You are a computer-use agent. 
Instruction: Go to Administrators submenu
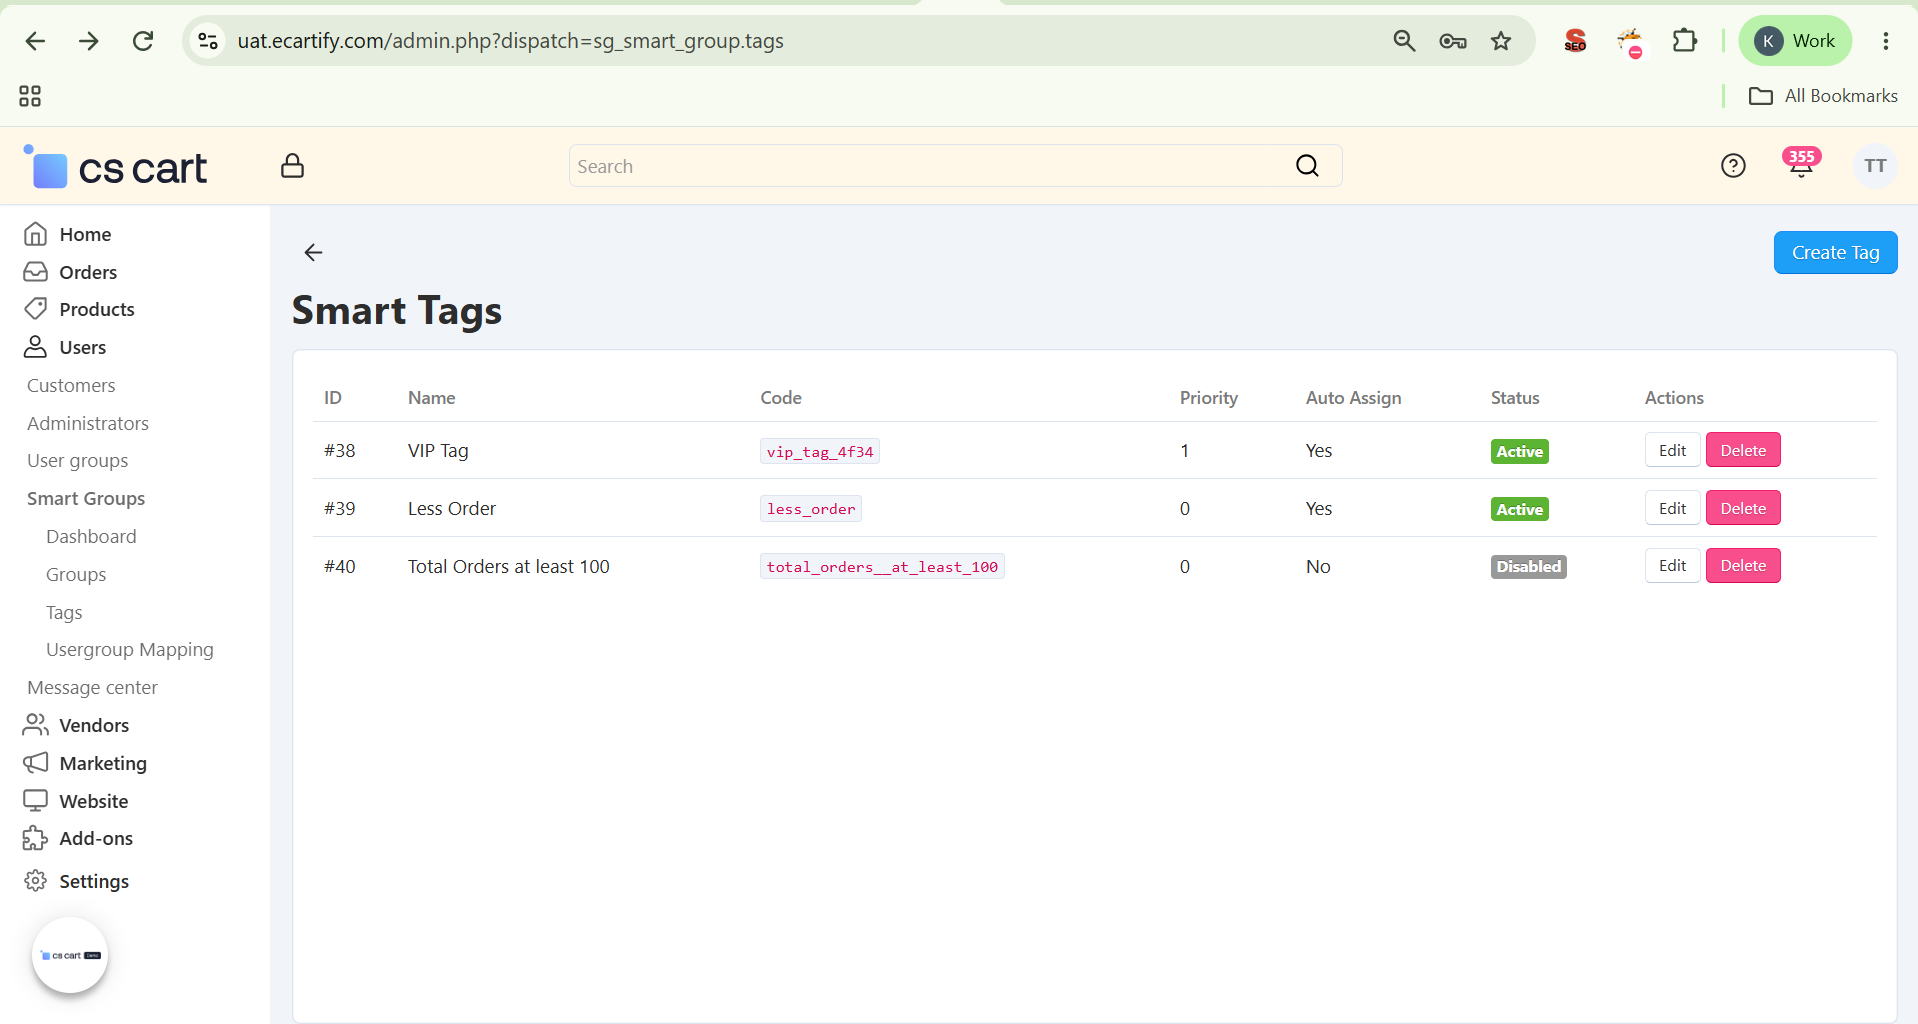click(x=88, y=423)
